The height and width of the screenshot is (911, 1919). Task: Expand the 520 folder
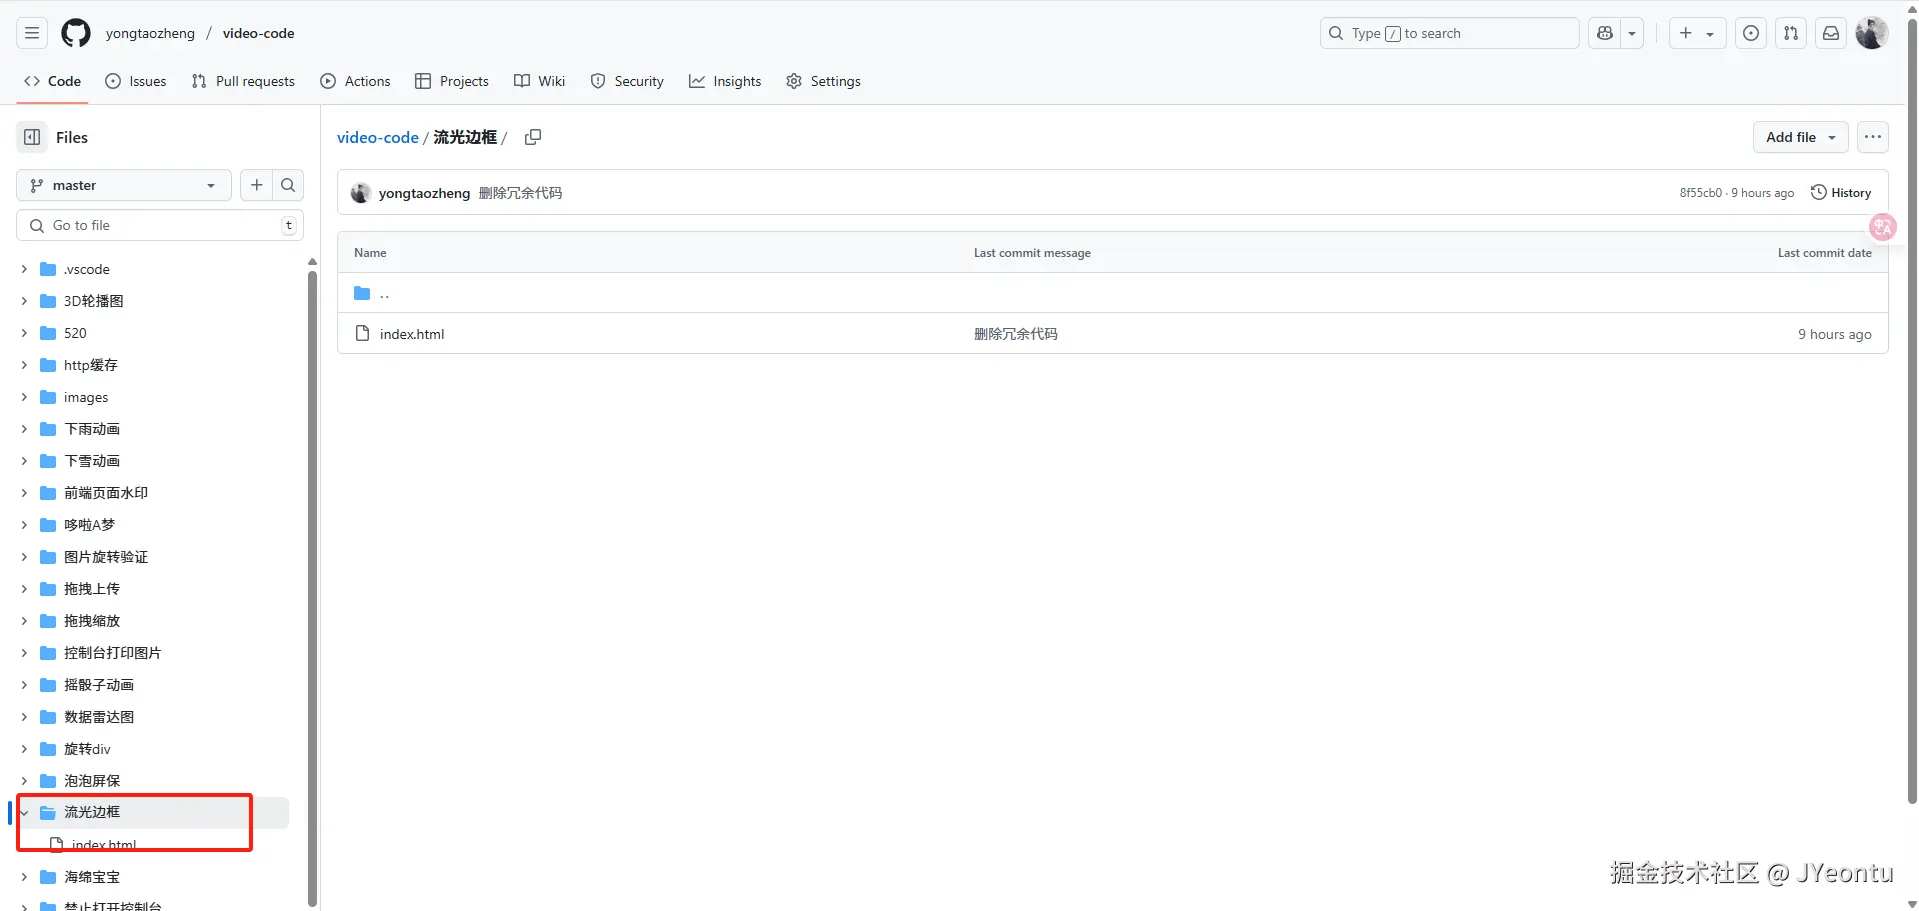[x=24, y=333]
